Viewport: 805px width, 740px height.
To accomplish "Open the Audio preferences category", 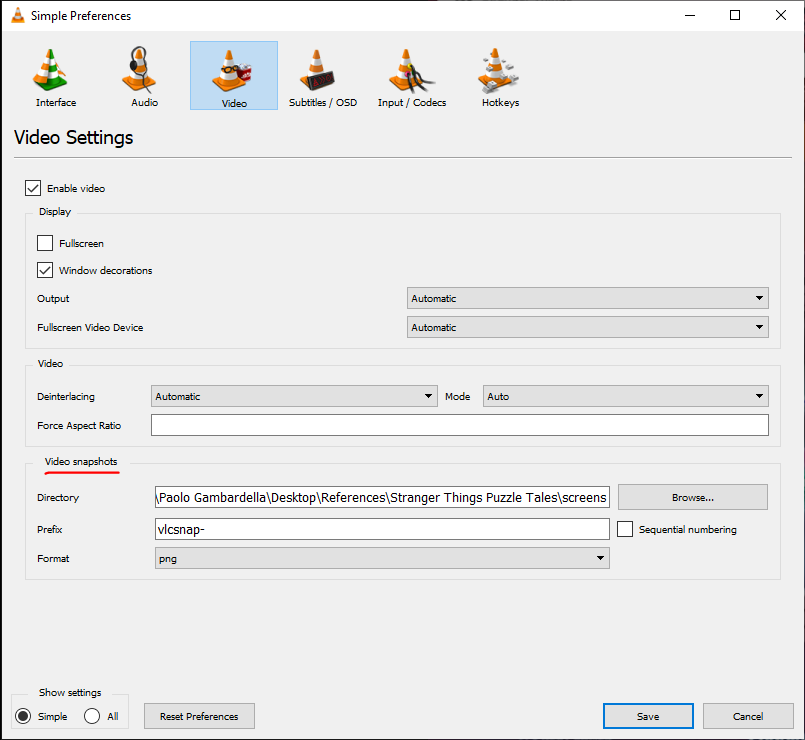I will click(x=144, y=76).
